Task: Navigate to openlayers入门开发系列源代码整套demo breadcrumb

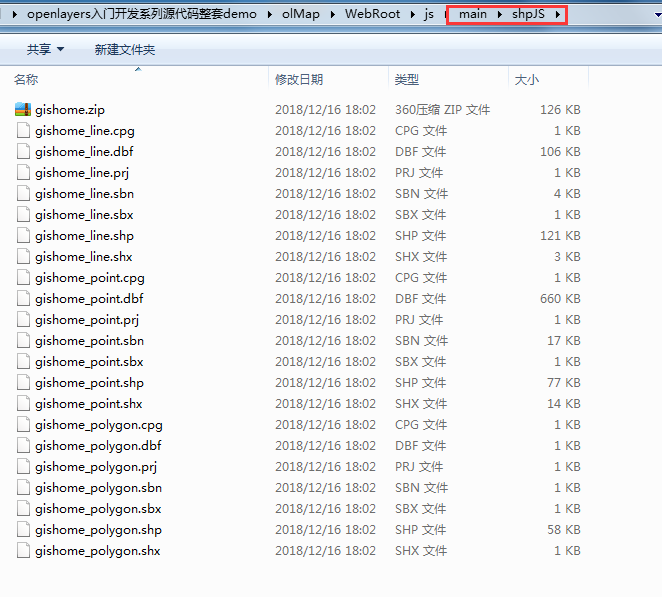Action: 141,14
